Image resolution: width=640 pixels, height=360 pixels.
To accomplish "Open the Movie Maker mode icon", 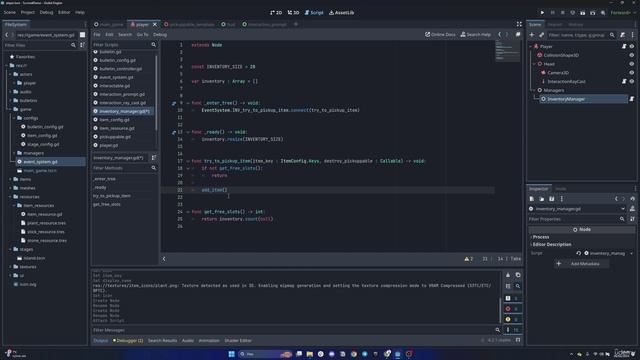I will [x=602, y=13].
